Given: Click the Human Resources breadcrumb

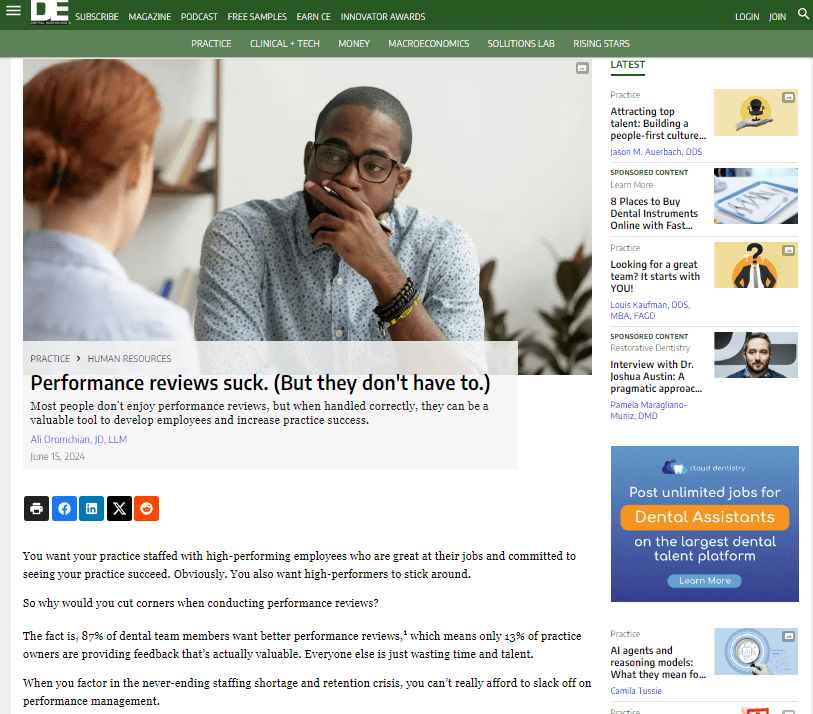Looking at the screenshot, I should (129, 358).
